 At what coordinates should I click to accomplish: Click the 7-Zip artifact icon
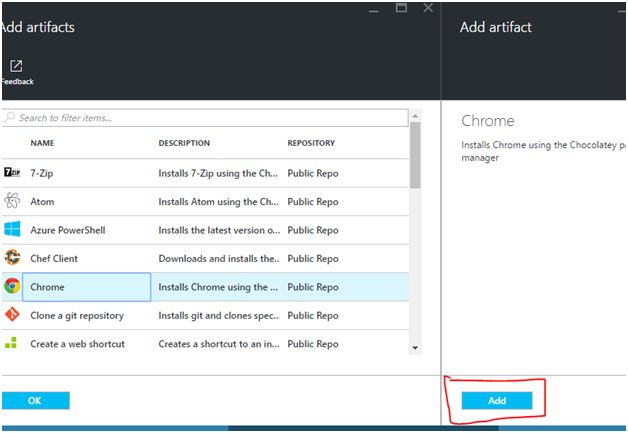(12, 173)
